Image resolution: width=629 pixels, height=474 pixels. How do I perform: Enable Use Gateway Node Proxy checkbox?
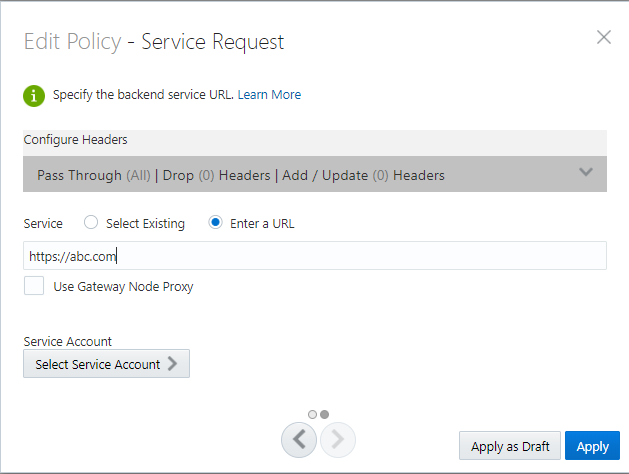35,286
